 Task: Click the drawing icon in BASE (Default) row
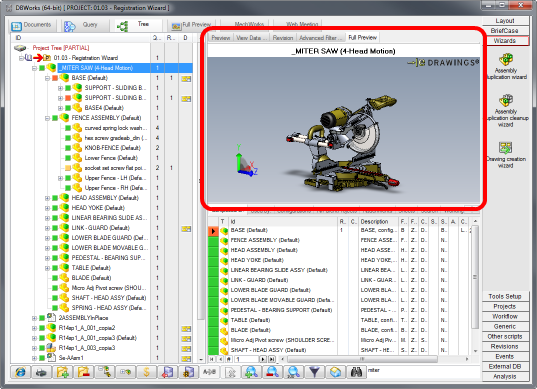[x=186, y=78]
